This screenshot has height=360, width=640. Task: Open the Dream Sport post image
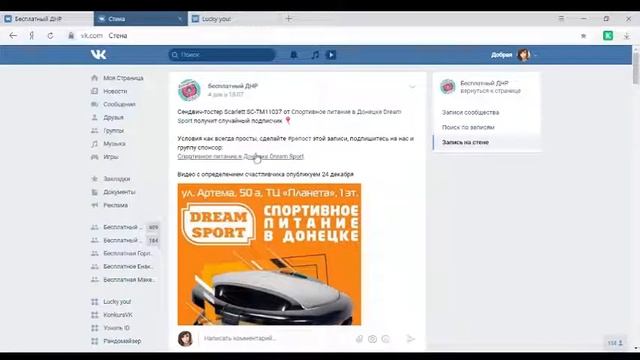(x=269, y=254)
